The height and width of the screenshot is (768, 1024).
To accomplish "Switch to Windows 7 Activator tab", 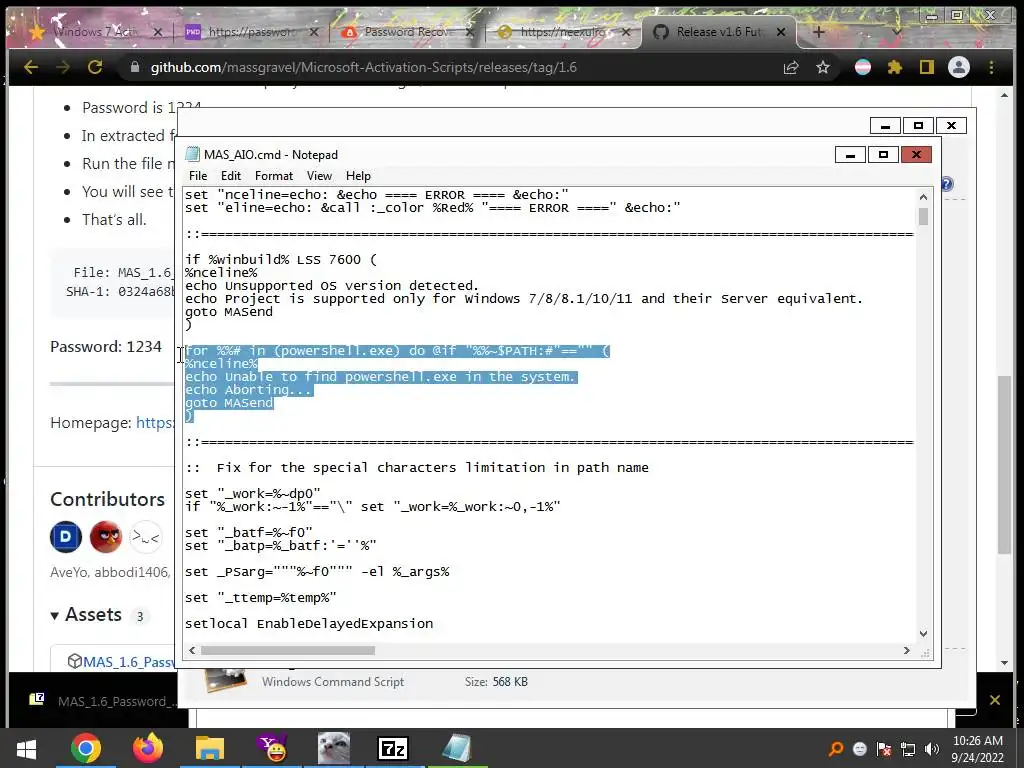I will coord(95,31).
